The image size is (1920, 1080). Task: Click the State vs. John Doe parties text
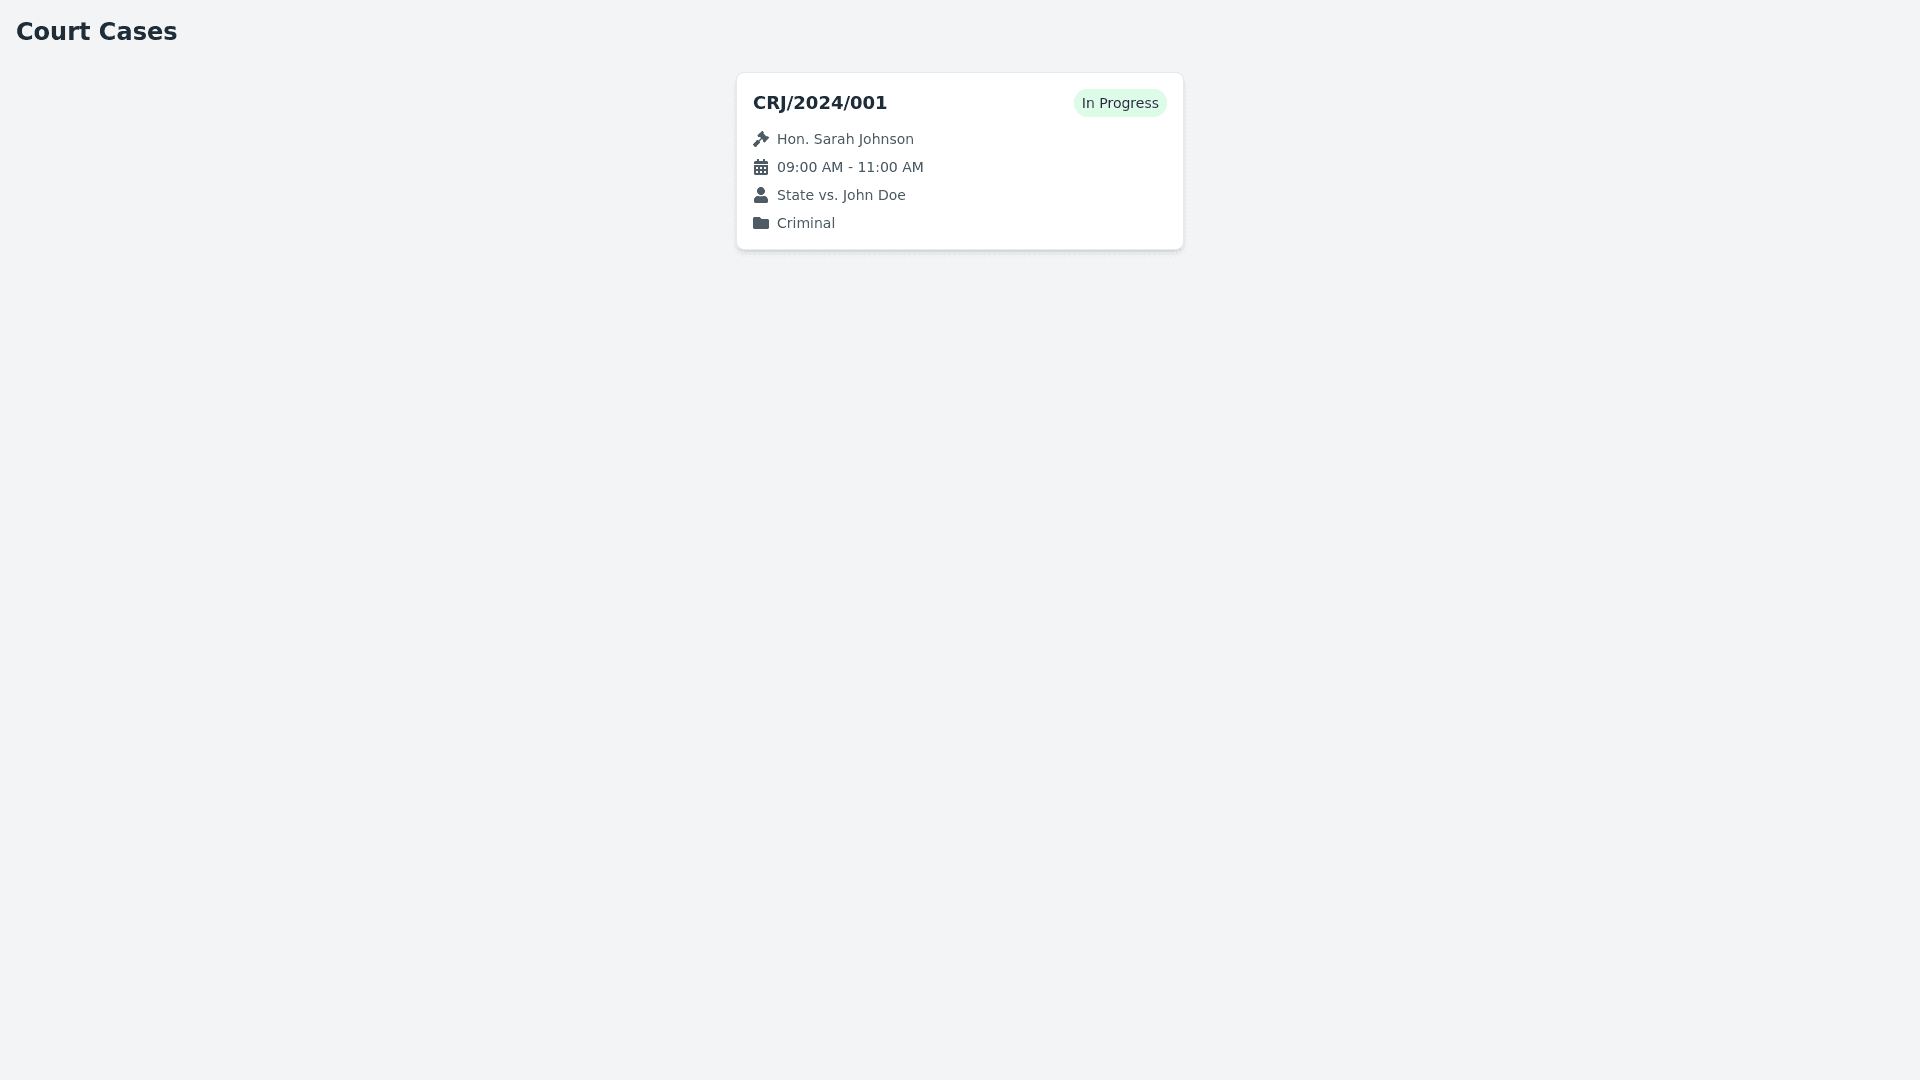tap(841, 195)
